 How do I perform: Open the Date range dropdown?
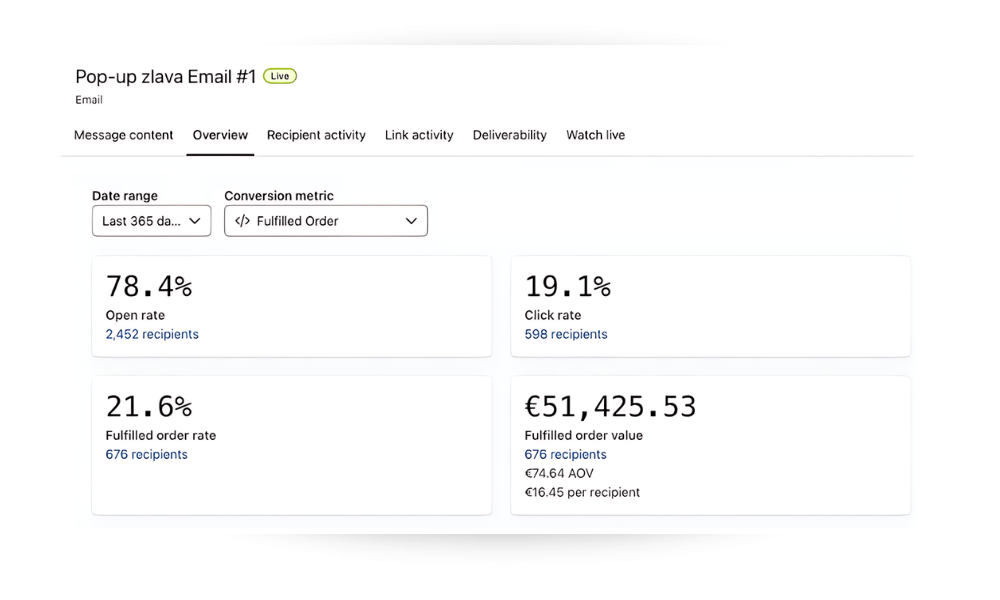tap(151, 221)
